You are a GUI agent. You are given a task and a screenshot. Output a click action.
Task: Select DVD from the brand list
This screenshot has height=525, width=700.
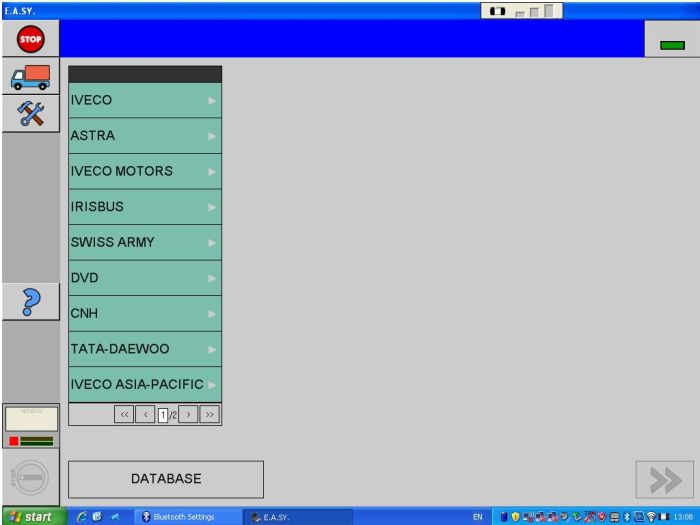coord(145,278)
